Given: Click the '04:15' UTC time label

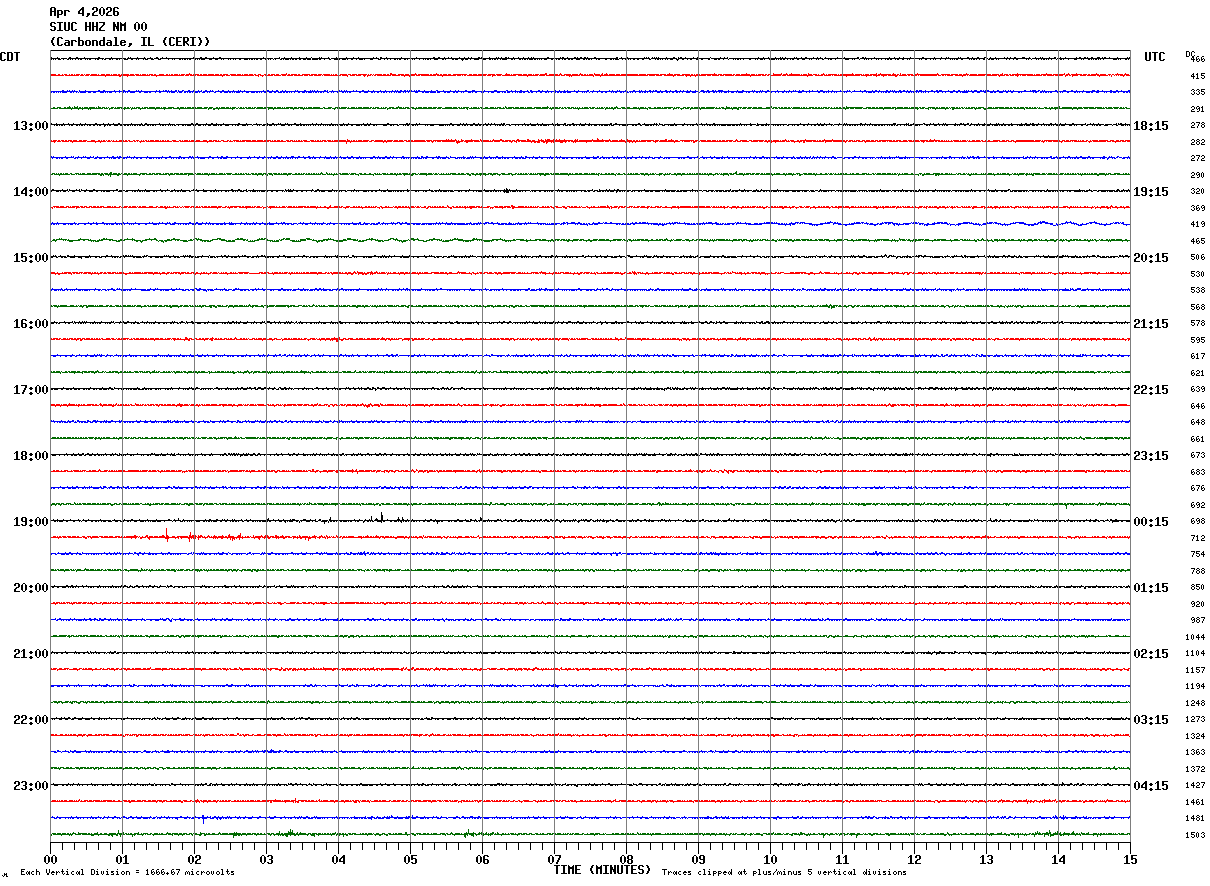Looking at the screenshot, I should coord(1150,786).
